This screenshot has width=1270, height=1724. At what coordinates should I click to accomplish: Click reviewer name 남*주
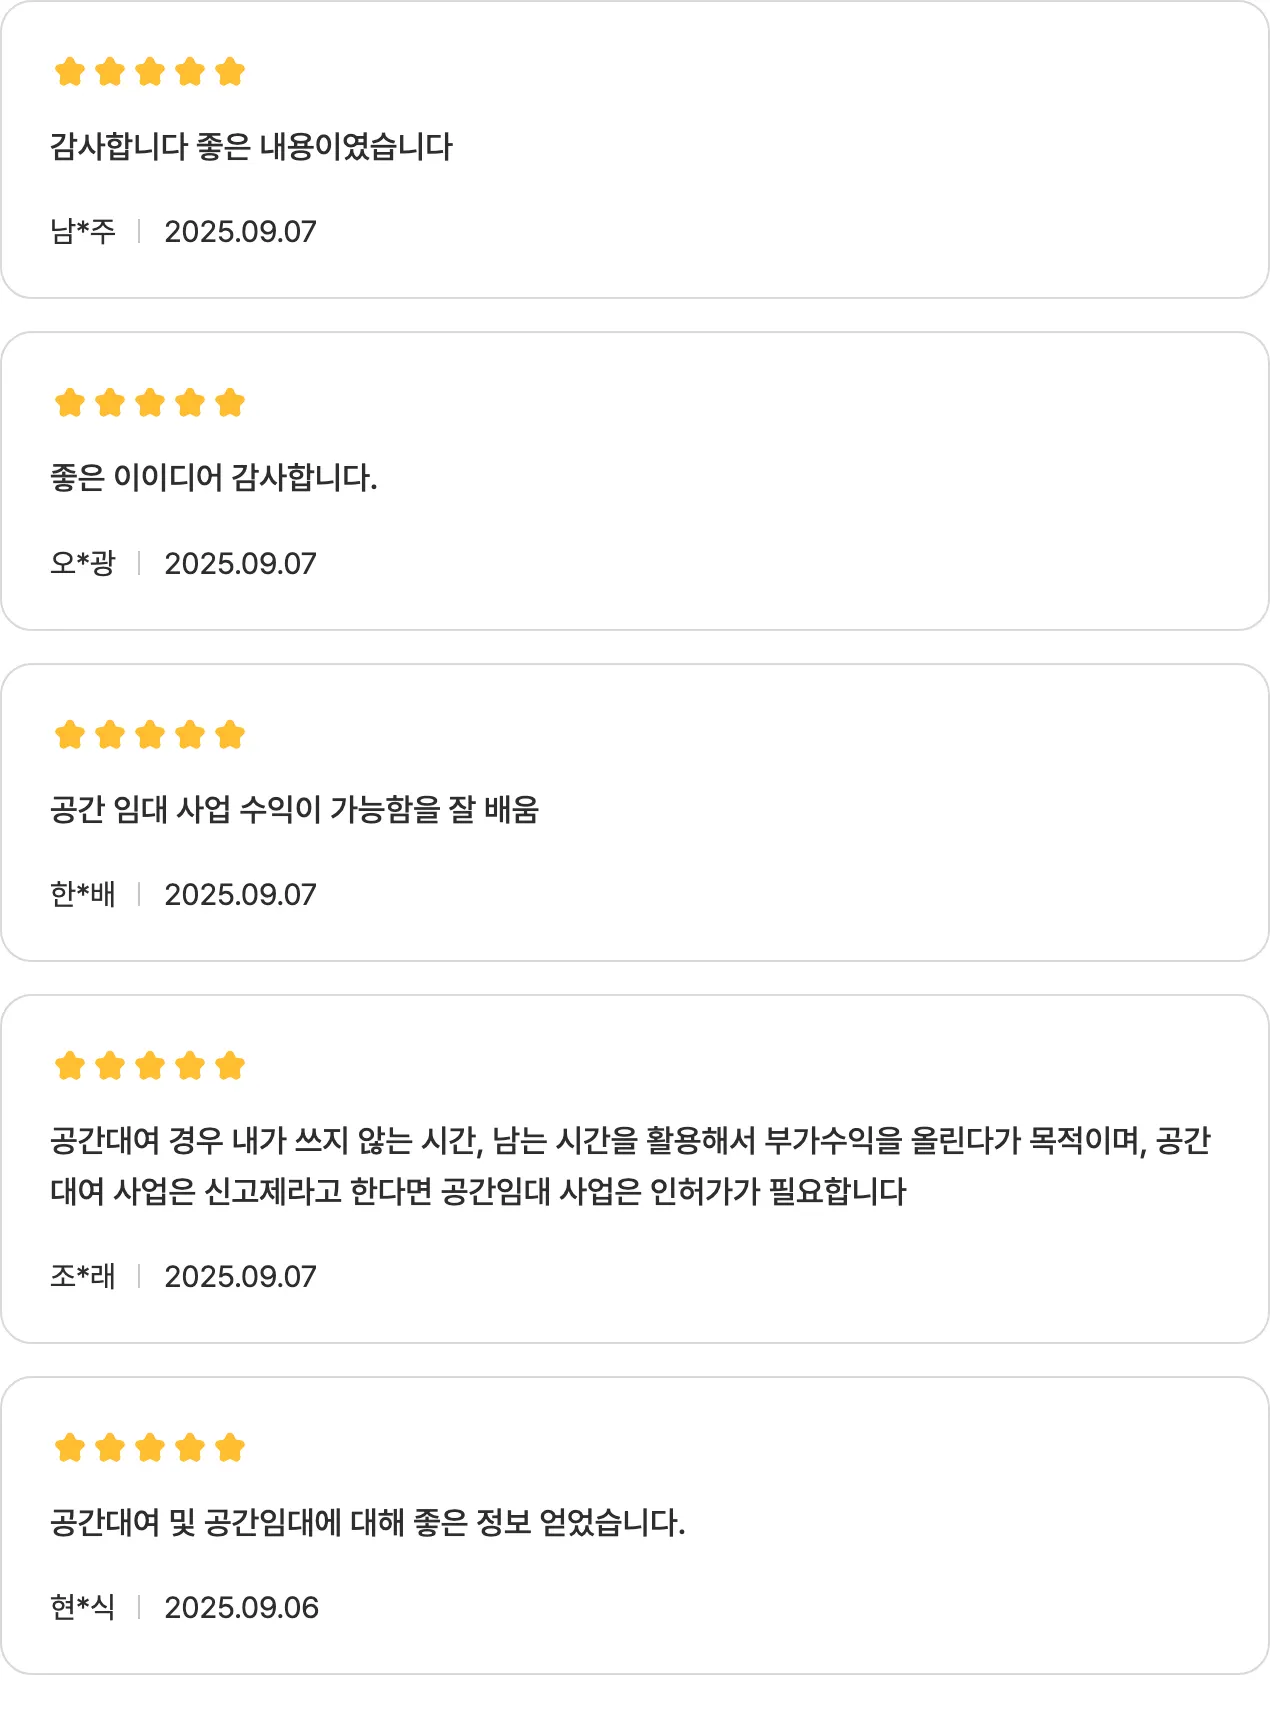click(83, 232)
